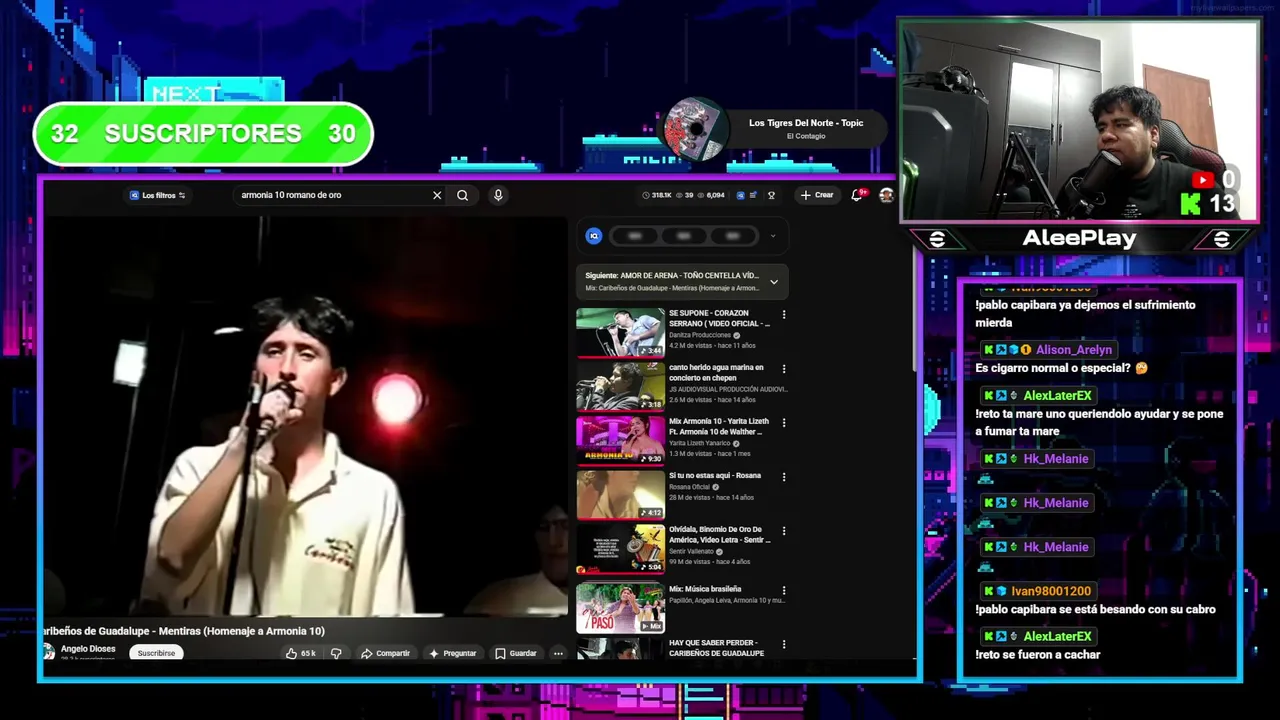Click the webcam feed overlay
This screenshot has height=720, width=1280.
coord(1078,120)
